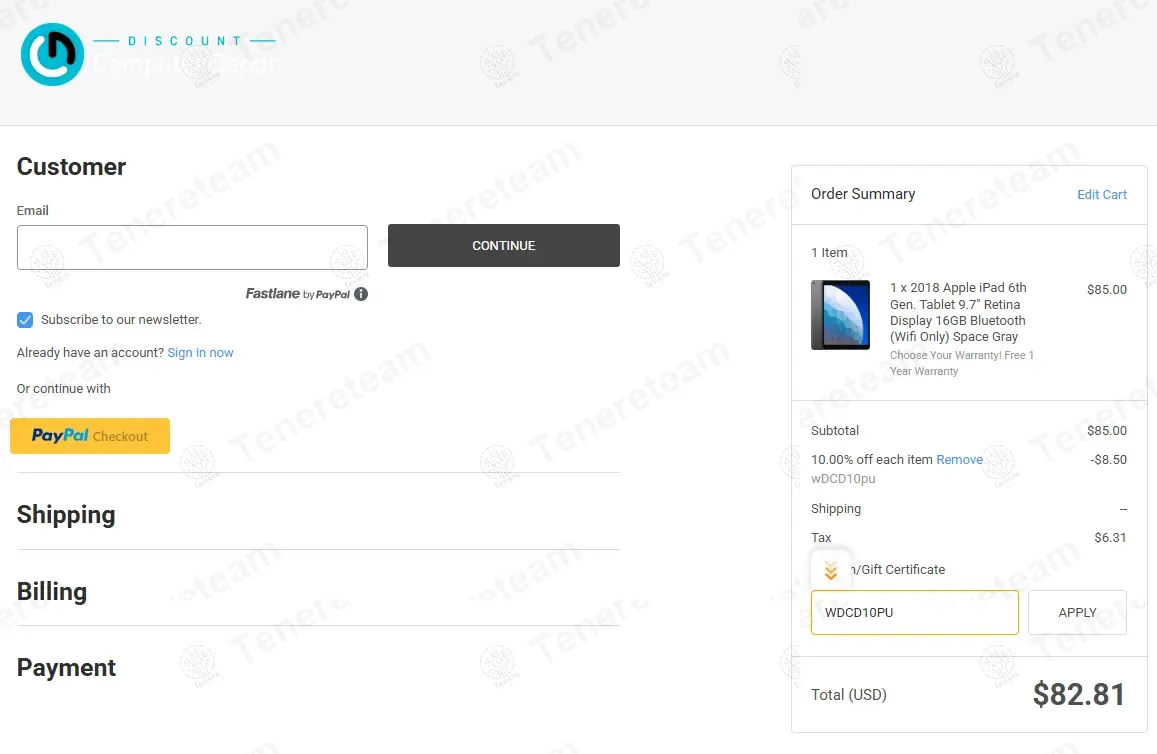Apply the coupon with APPLY button
The image size is (1157, 754).
point(1077,612)
